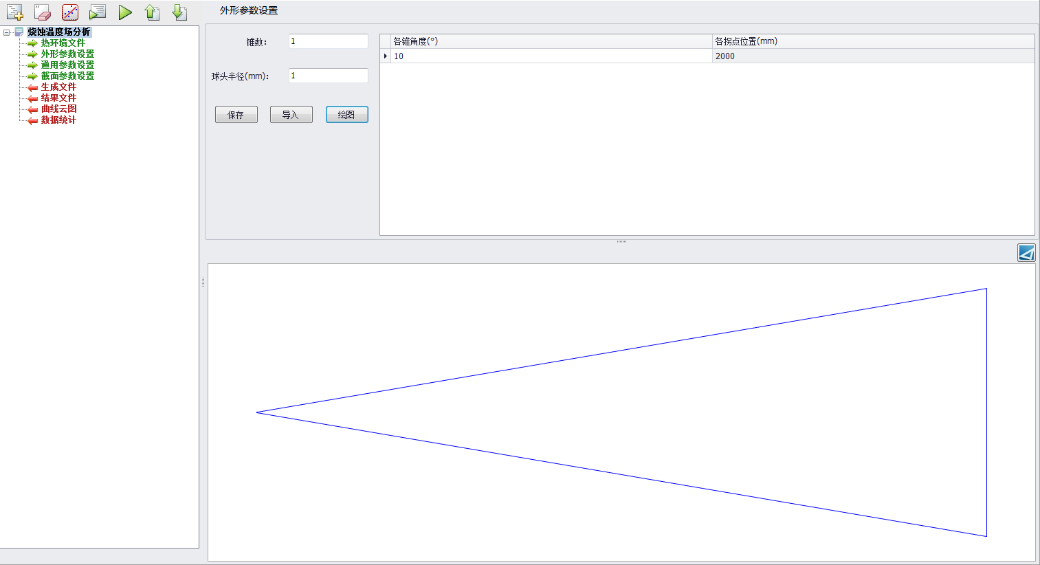The width and height of the screenshot is (1040, 565).
Task: Select the 生成文件 tree node
Action: pos(58,87)
